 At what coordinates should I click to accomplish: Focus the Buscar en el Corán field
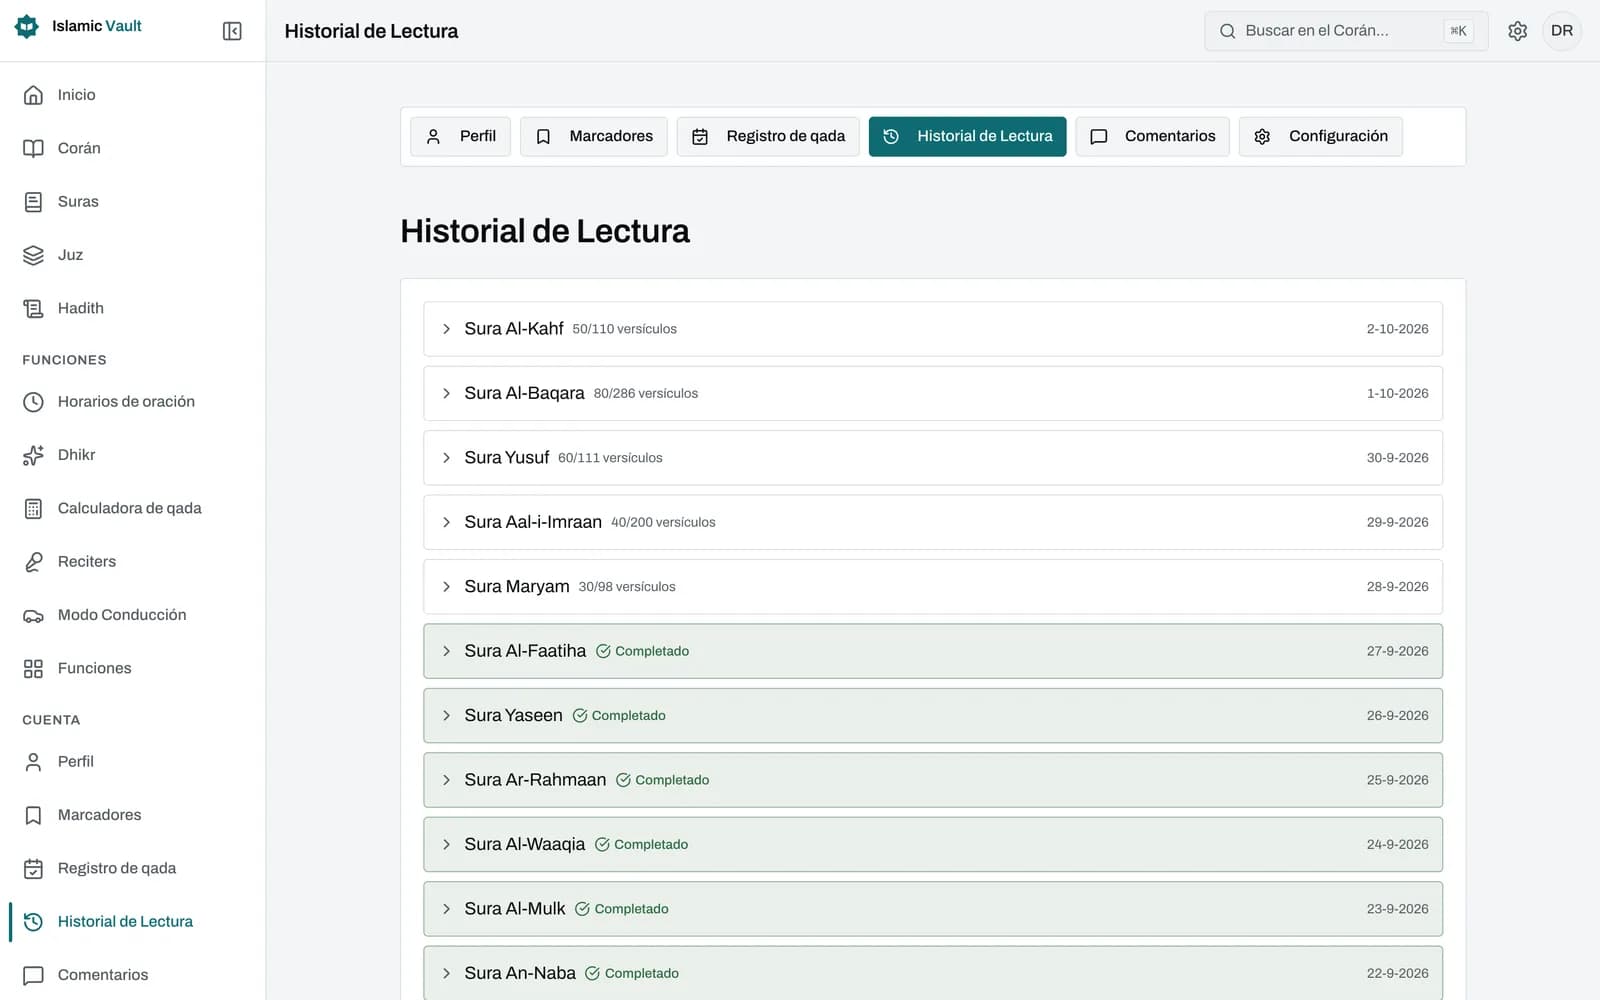(x=1345, y=31)
